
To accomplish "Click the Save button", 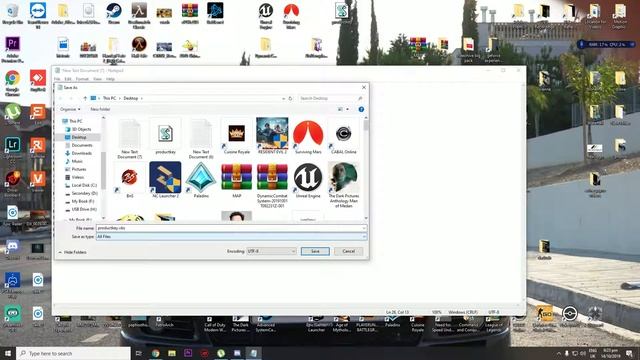I will [x=315, y=251].
